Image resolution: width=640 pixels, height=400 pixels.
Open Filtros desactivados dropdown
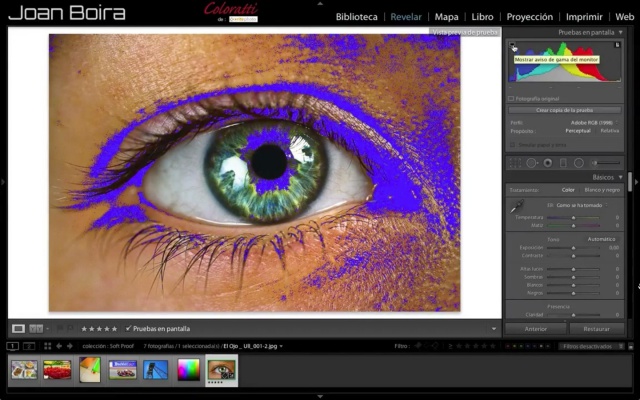click(591, 346)
